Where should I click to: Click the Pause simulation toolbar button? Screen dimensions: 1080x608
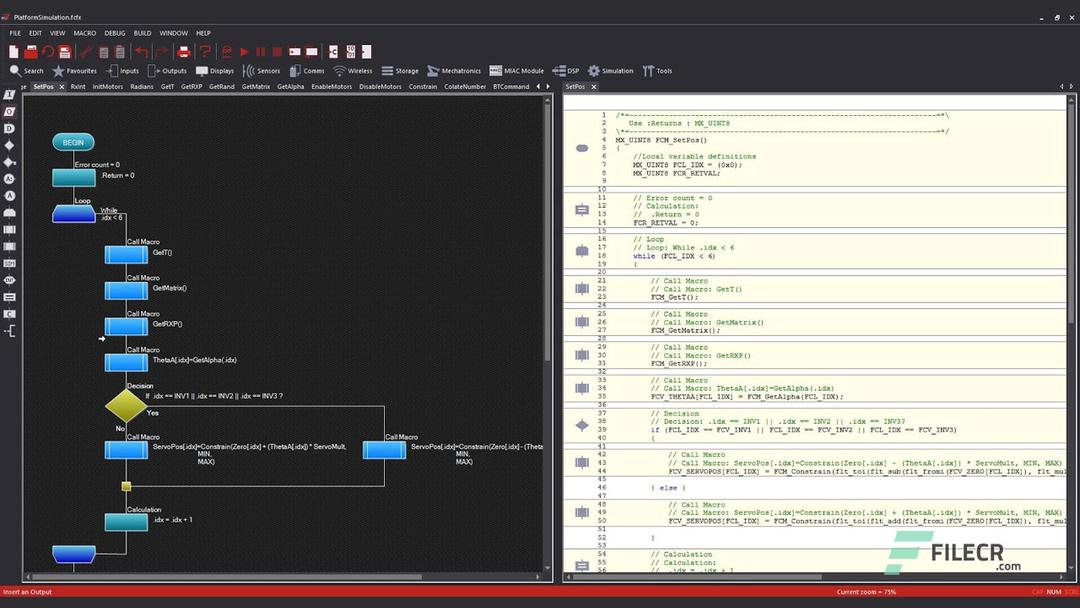pos(262,51)
